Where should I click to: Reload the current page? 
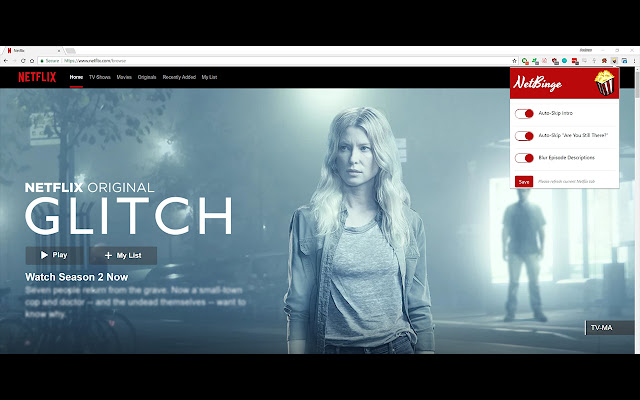click(x=23, y=61)
